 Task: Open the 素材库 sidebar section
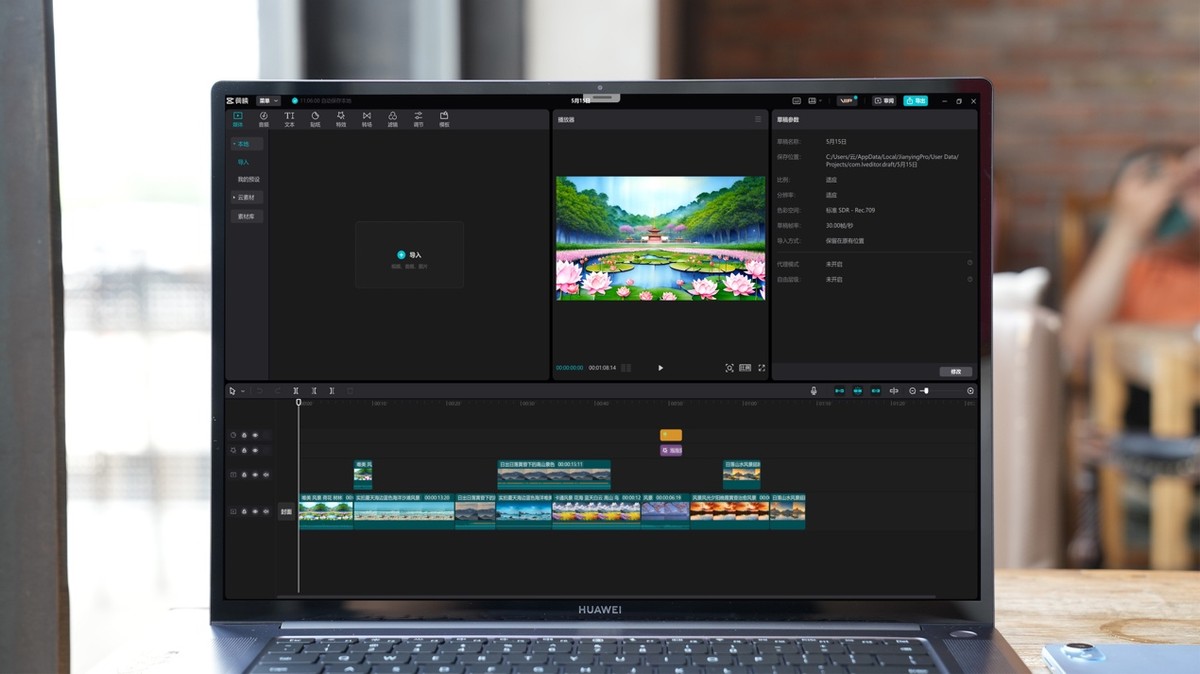coord(246,215)
